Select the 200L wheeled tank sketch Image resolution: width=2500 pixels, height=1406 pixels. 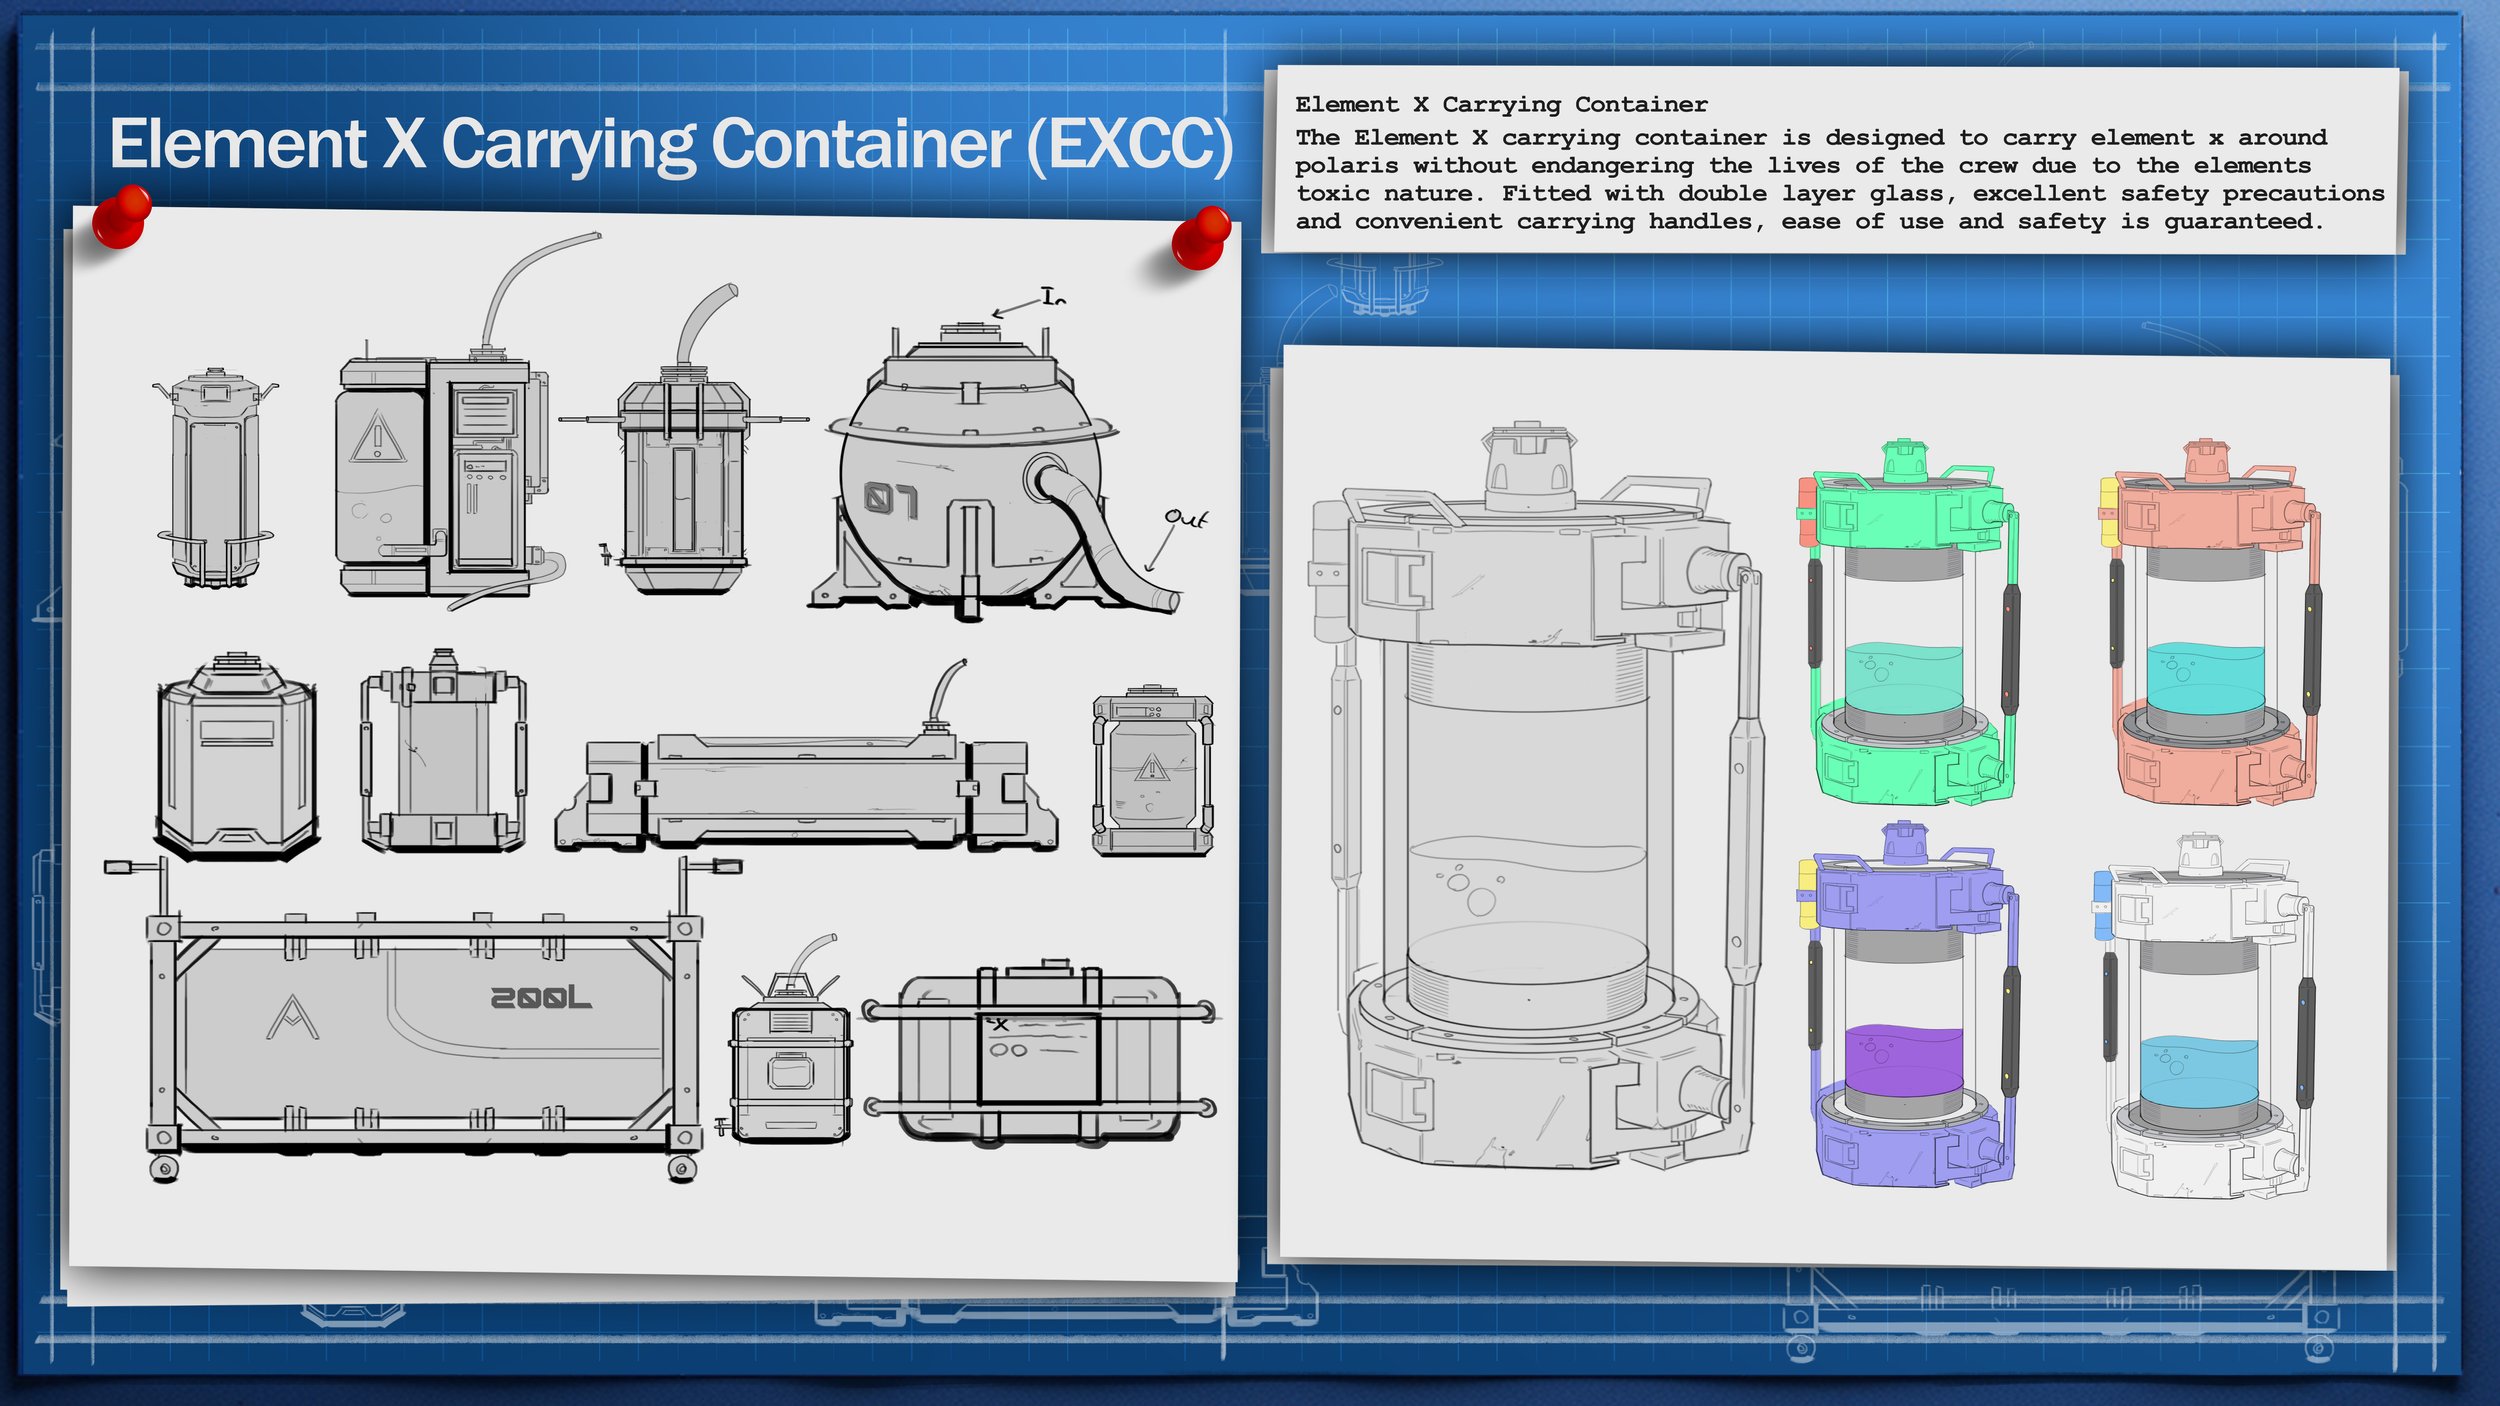pyautogui.click(x=423, y=1020)
